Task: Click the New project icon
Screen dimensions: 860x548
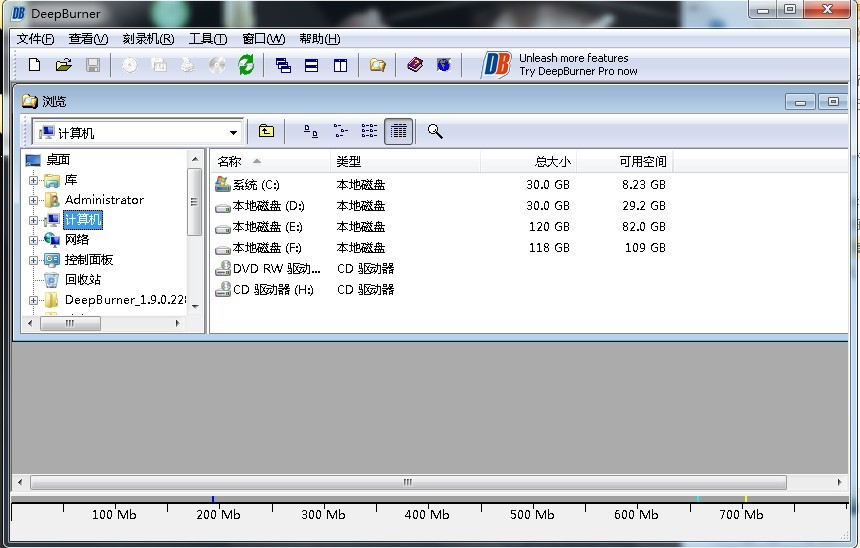Action: tap(34, 65)
